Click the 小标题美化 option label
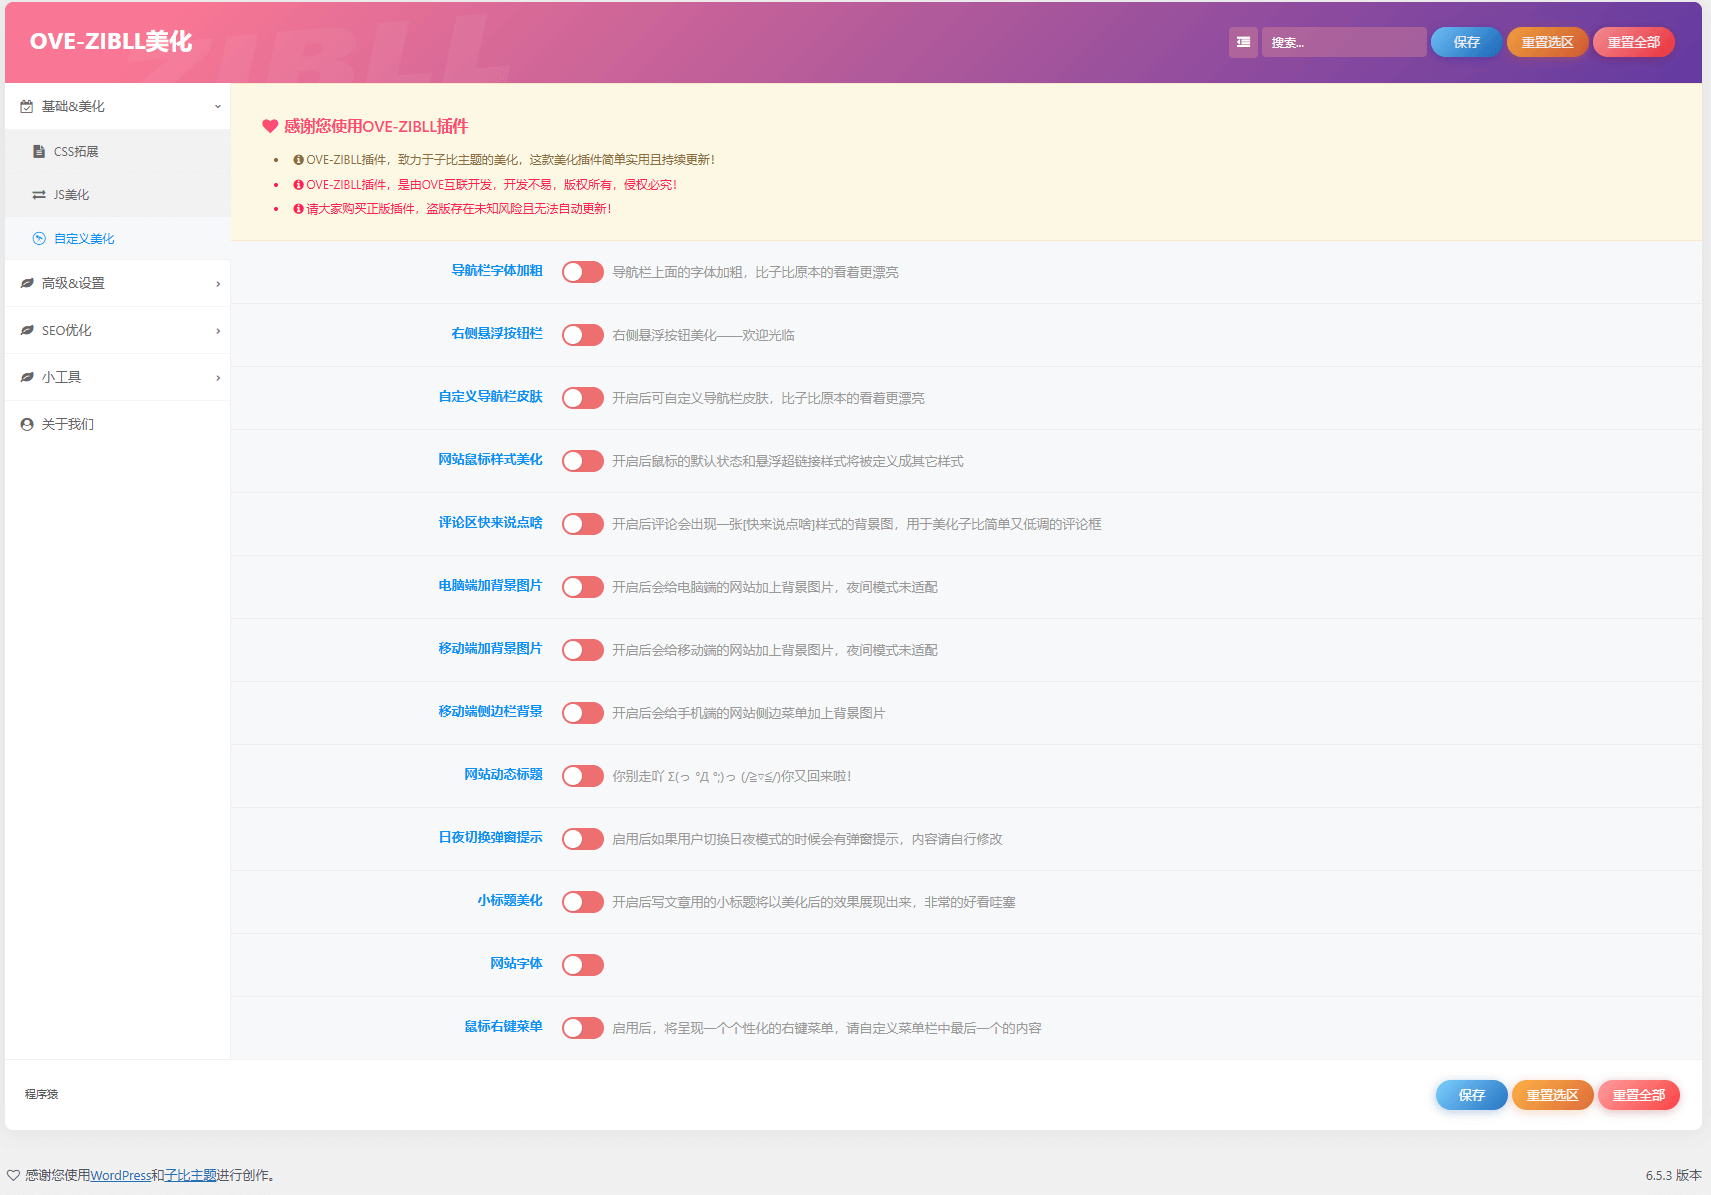 click(x=510, y=900)
